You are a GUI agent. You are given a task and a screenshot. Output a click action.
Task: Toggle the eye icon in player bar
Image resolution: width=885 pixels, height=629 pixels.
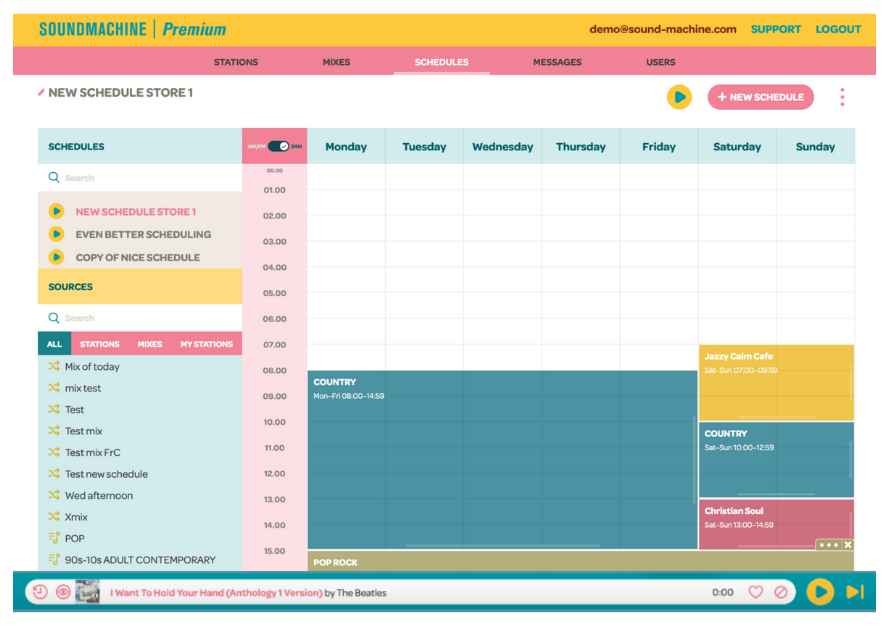coord(63,592)
